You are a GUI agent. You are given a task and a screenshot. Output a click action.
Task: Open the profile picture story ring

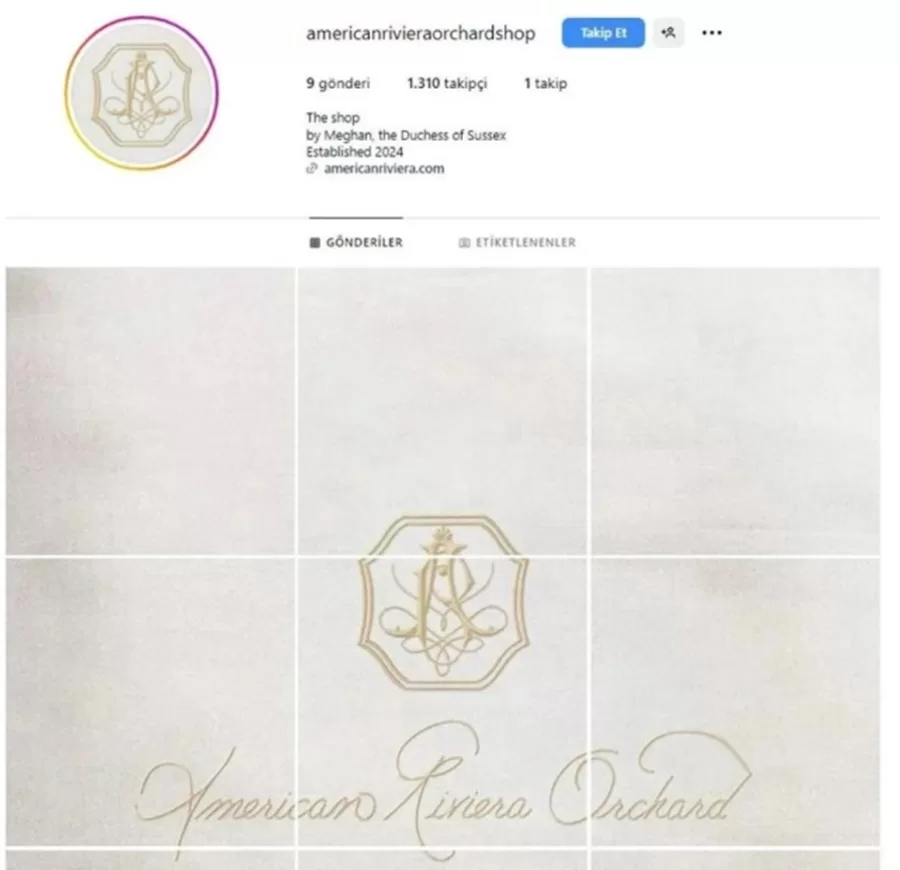pyautogui.click(x=141, y=94)
